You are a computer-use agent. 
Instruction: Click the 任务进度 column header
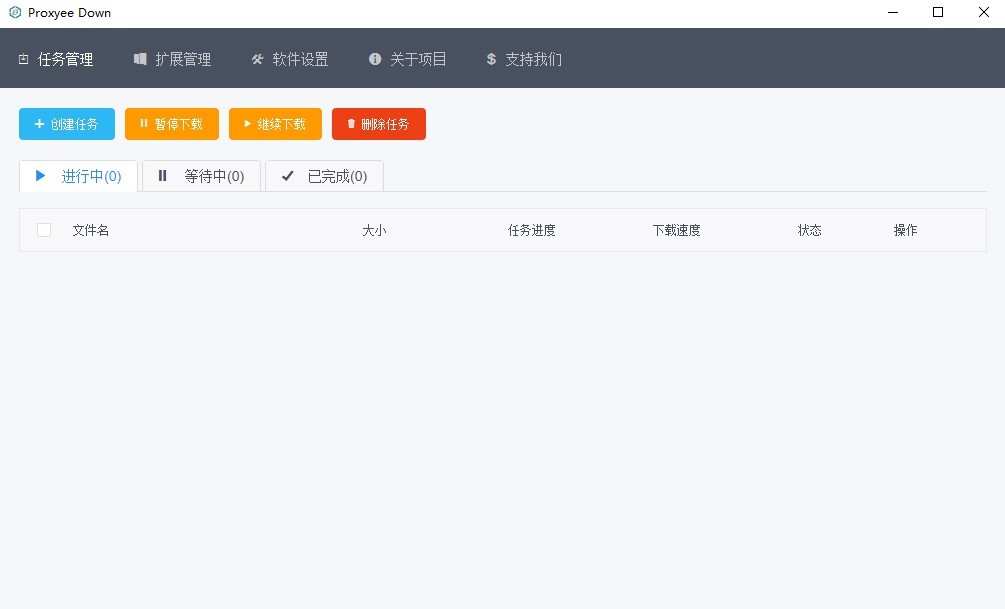(x=531, y=230)
